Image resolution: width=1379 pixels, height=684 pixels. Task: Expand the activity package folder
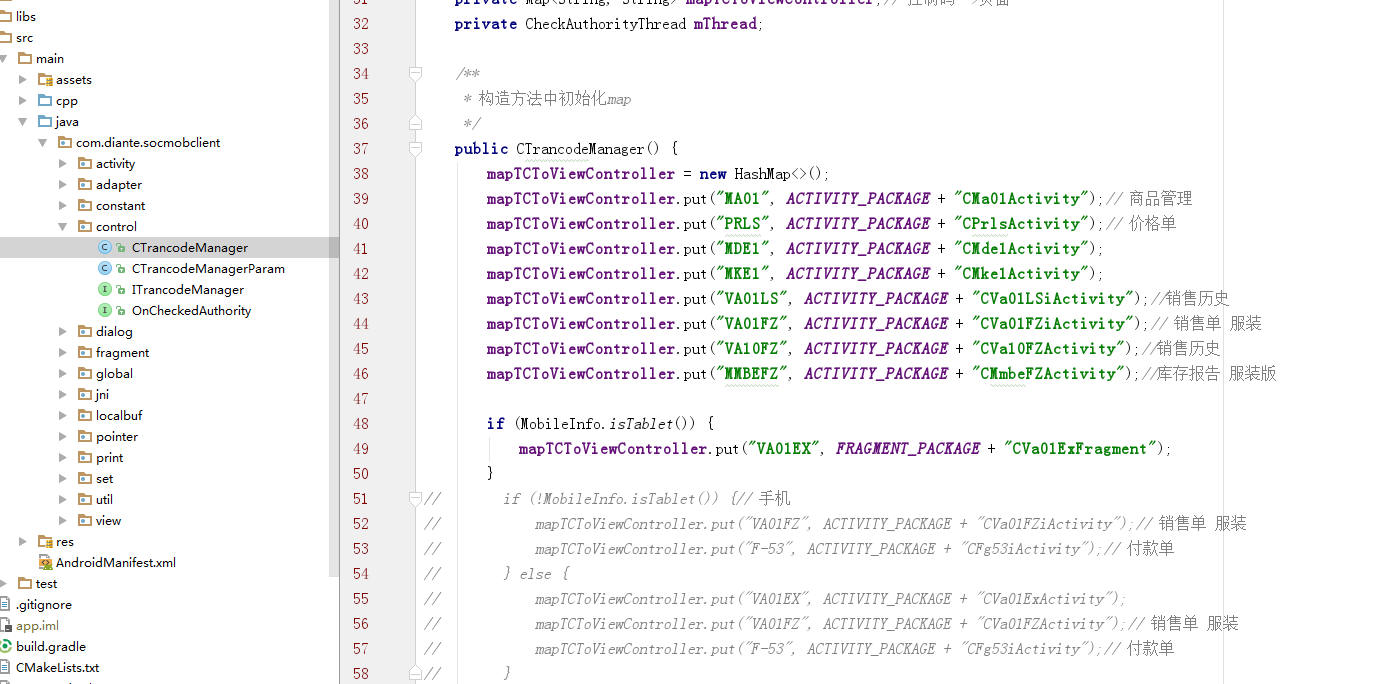[x=63, y=164]
